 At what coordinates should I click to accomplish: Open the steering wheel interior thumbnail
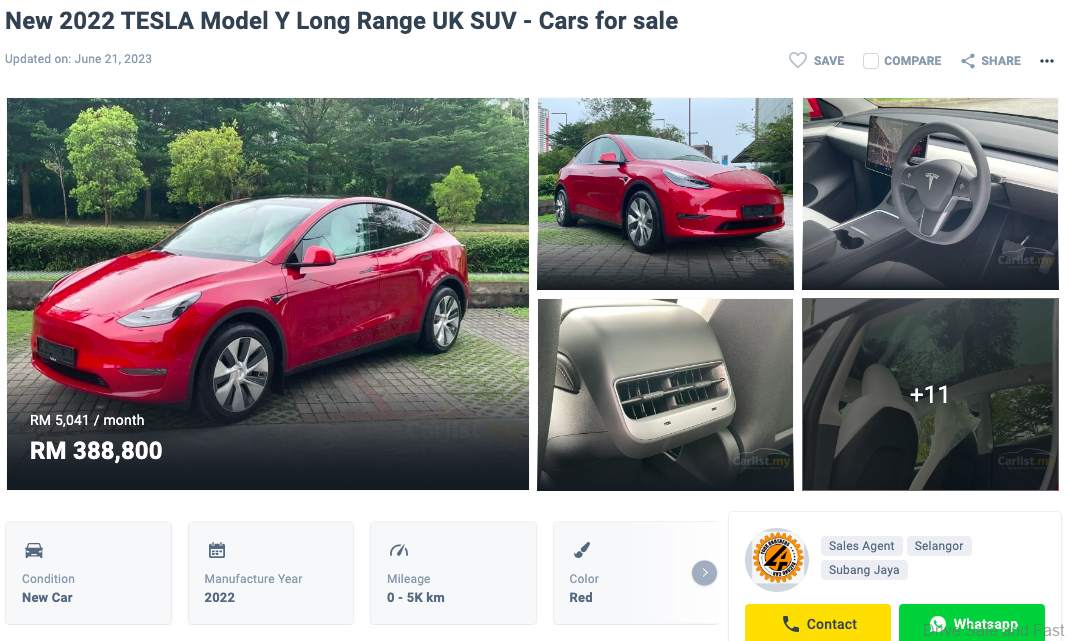[x=930, y=194]
